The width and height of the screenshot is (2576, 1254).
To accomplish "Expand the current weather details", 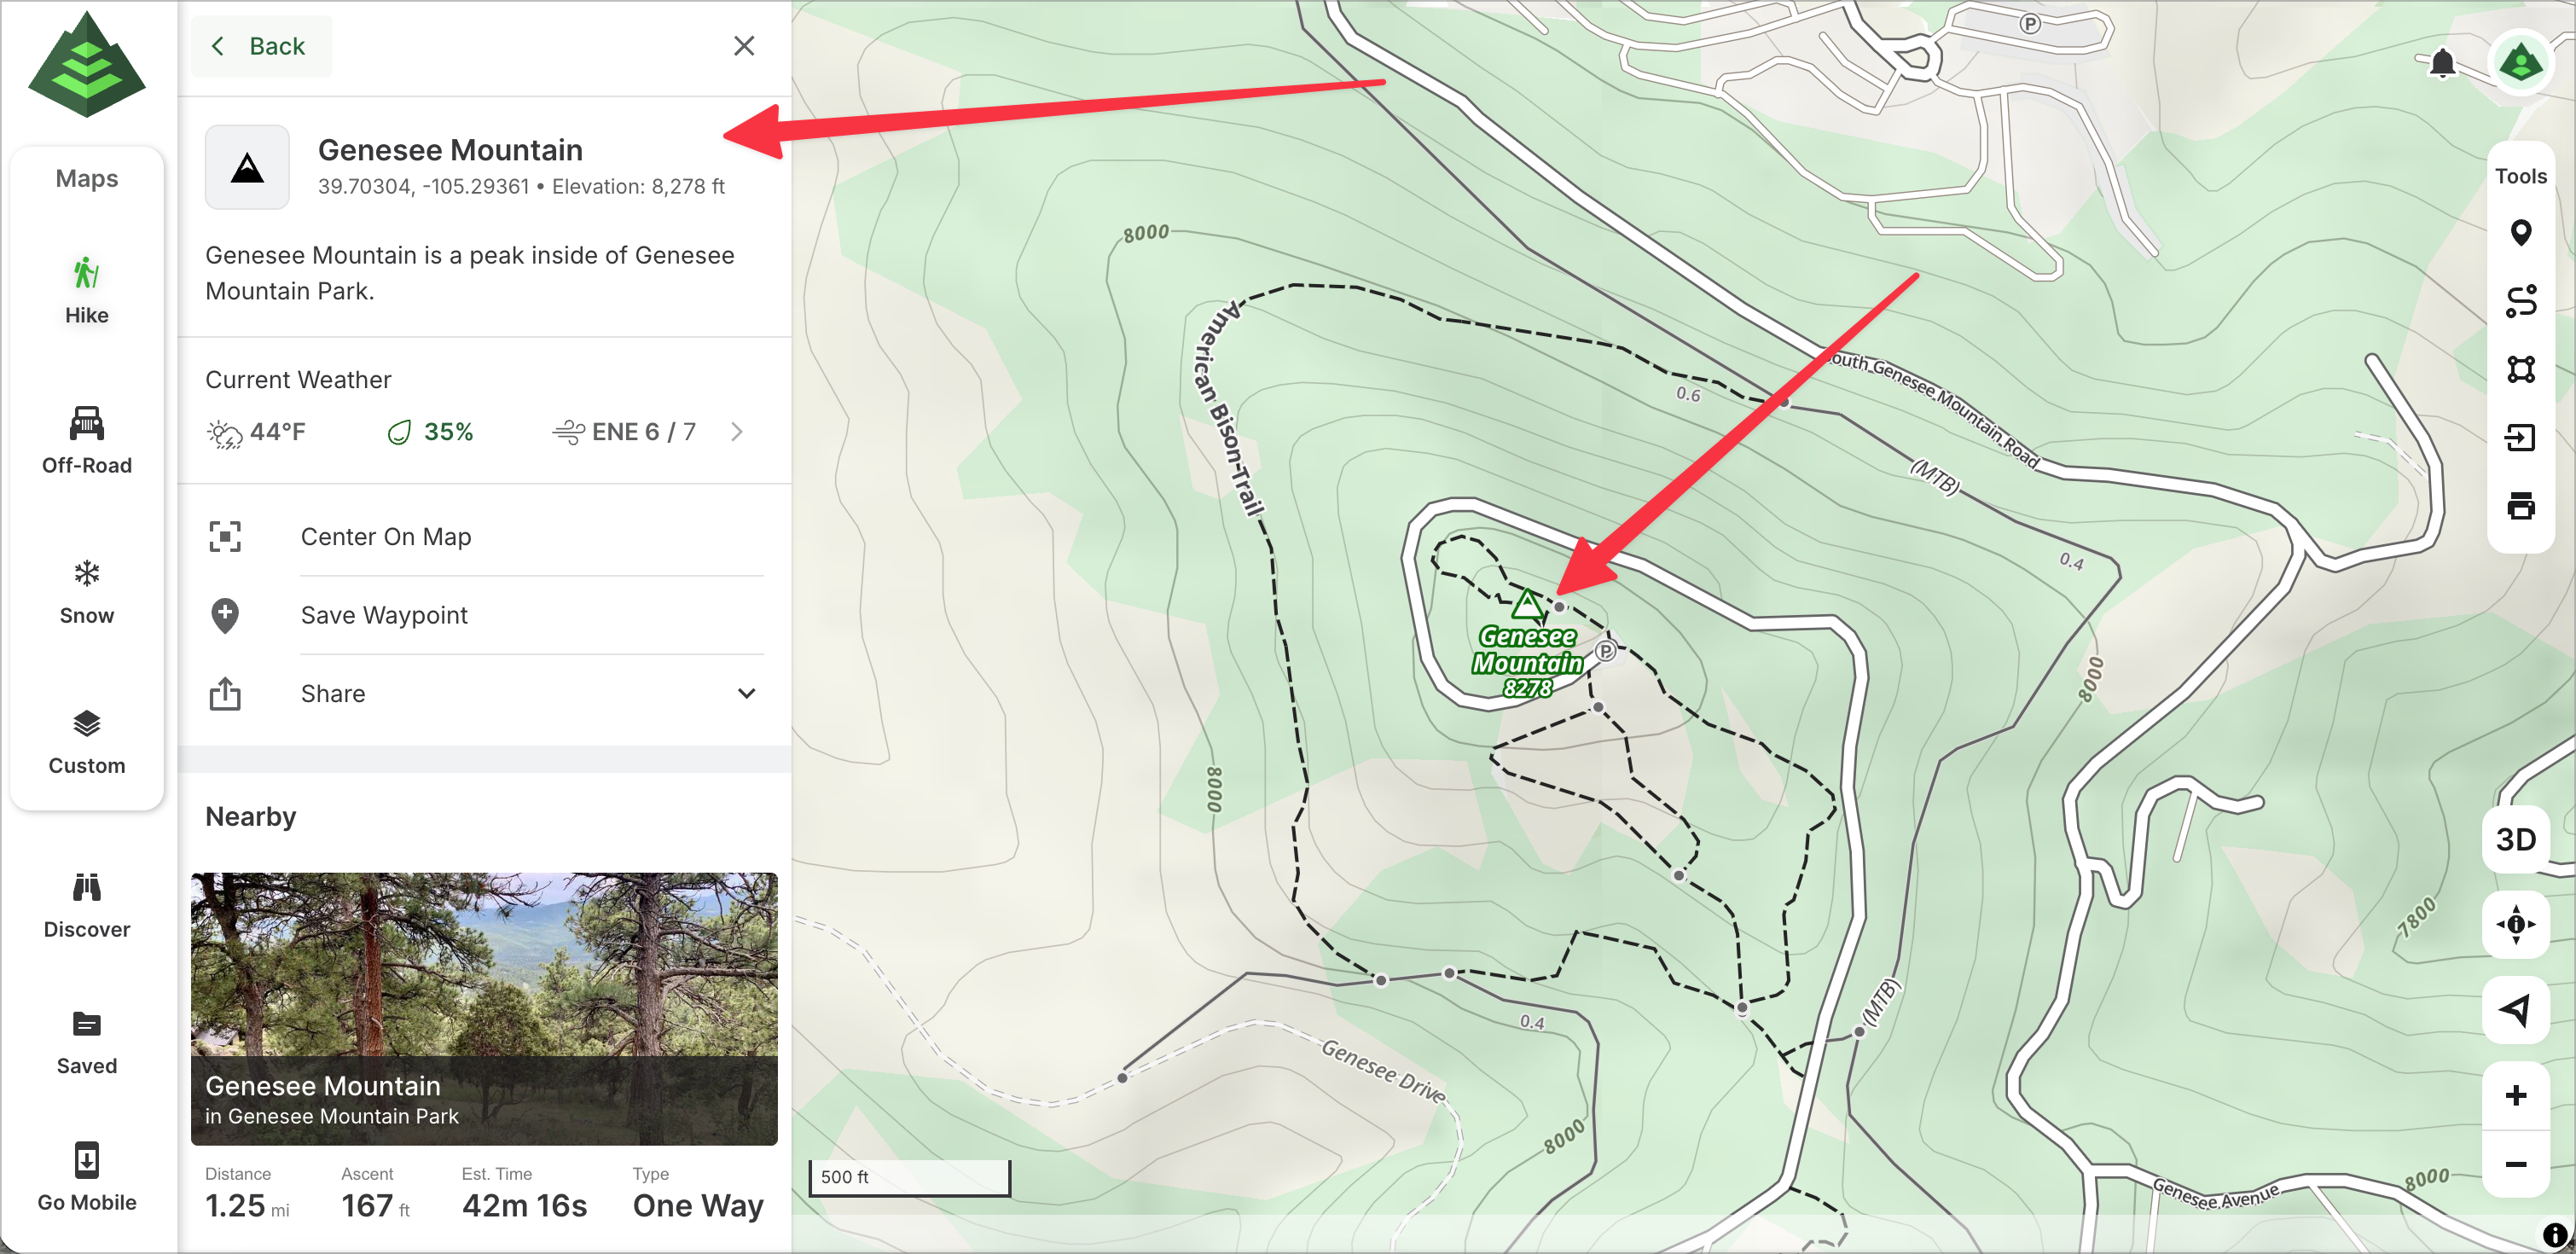I will [x=737, y=432].
